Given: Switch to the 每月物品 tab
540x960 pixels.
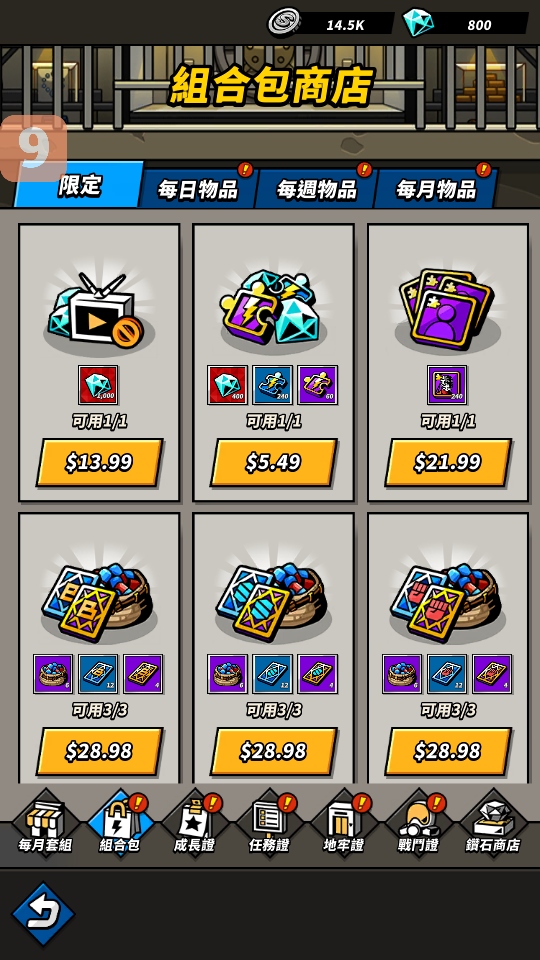Looking at the screenshot, I should click(x=435, y=189).
